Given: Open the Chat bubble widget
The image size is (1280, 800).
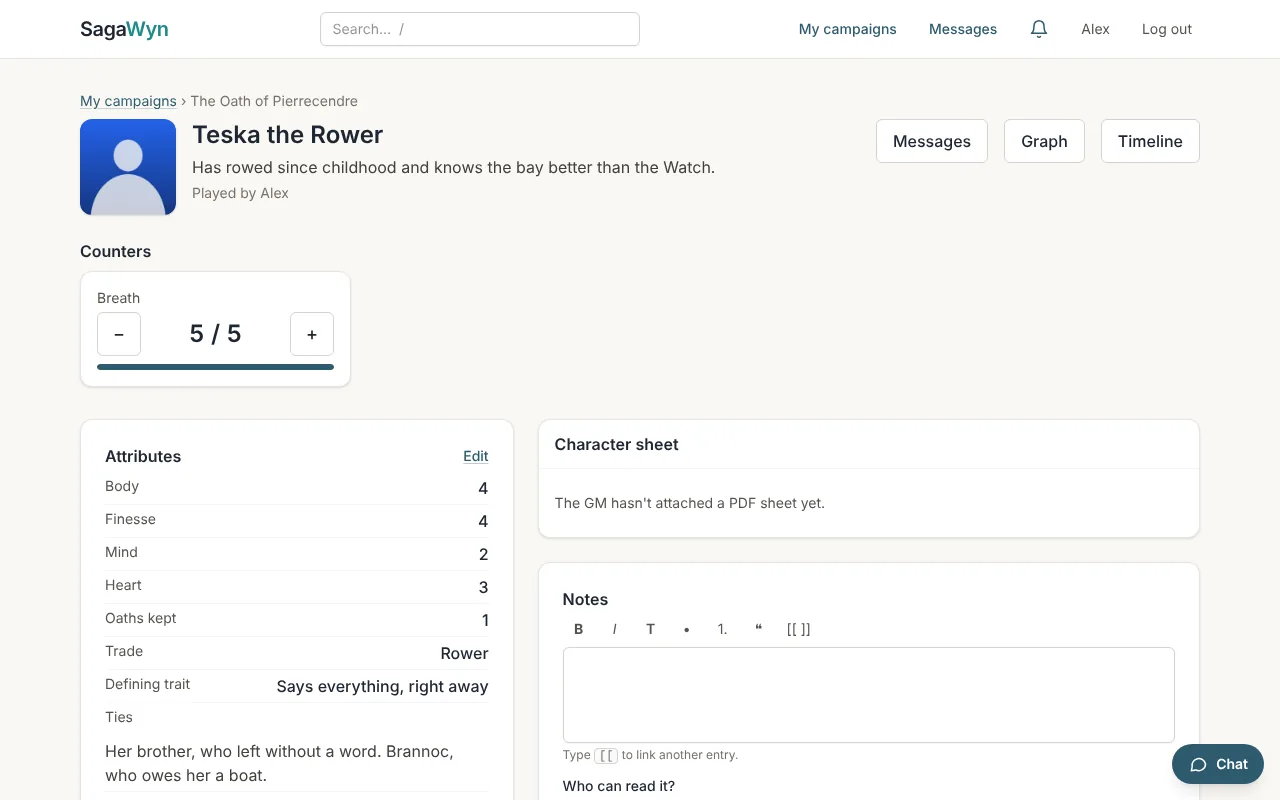Looking at the screenshot, I should 1218,764.
